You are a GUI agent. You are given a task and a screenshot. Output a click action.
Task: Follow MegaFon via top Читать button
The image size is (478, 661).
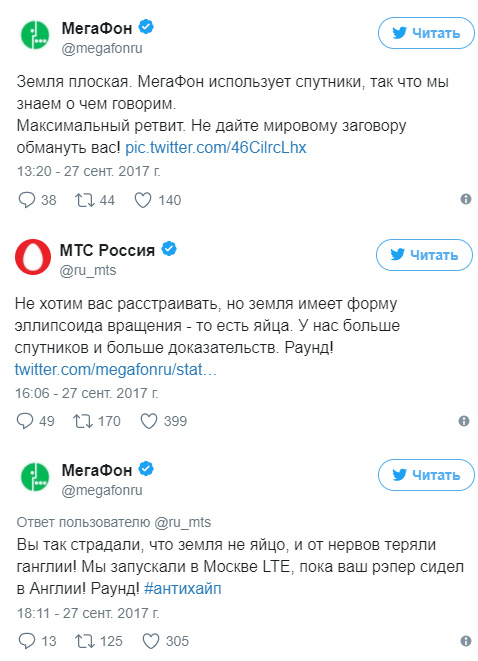pyautogui.click(x=426, y=33)
